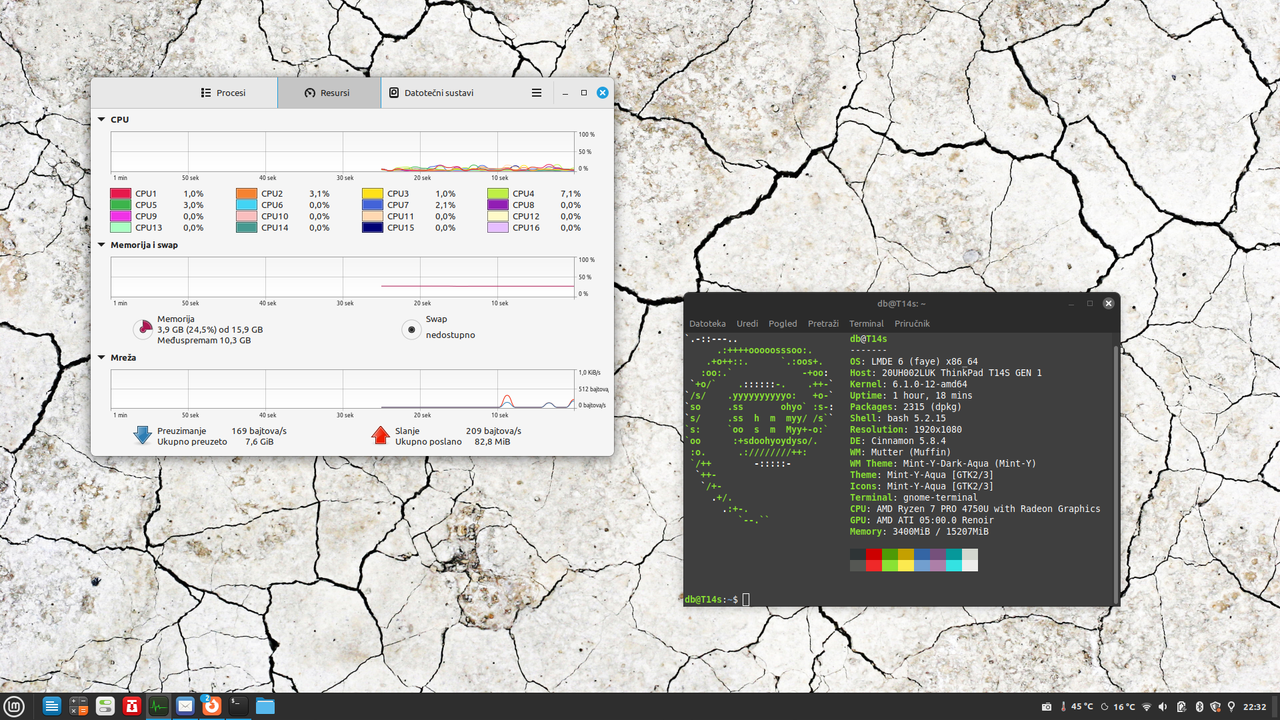Change the CPU7 blue color swatch
The height and width of the screenshot is (720, 1280).
372,205
